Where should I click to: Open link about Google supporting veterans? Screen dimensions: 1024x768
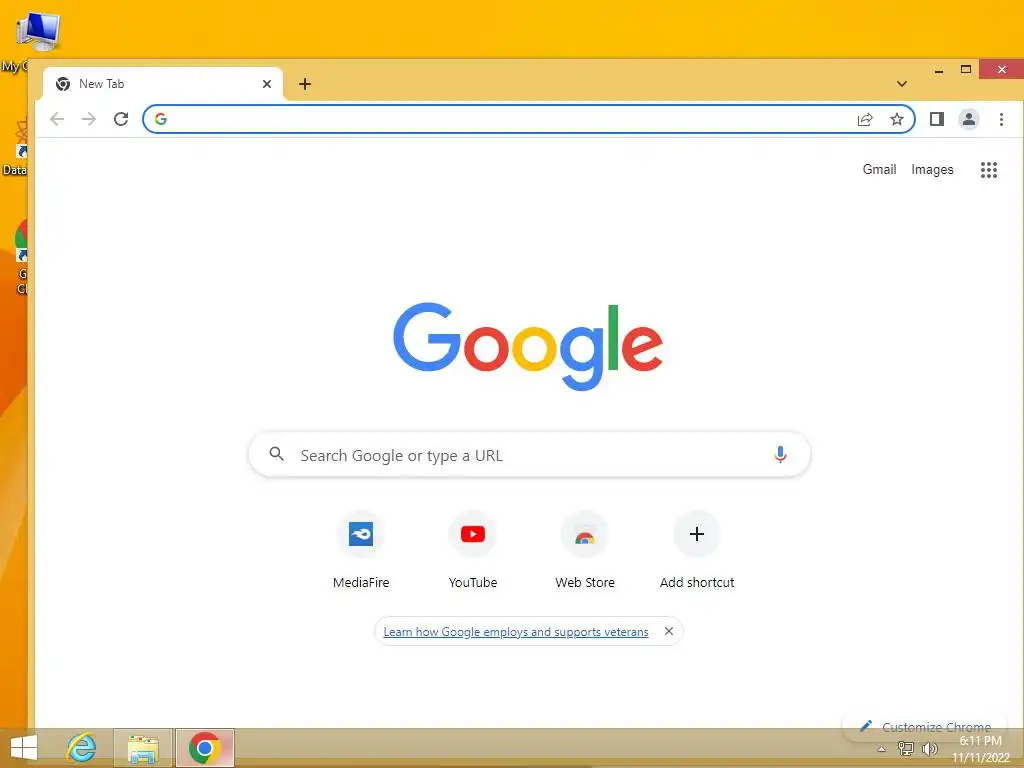pos(515,632)
